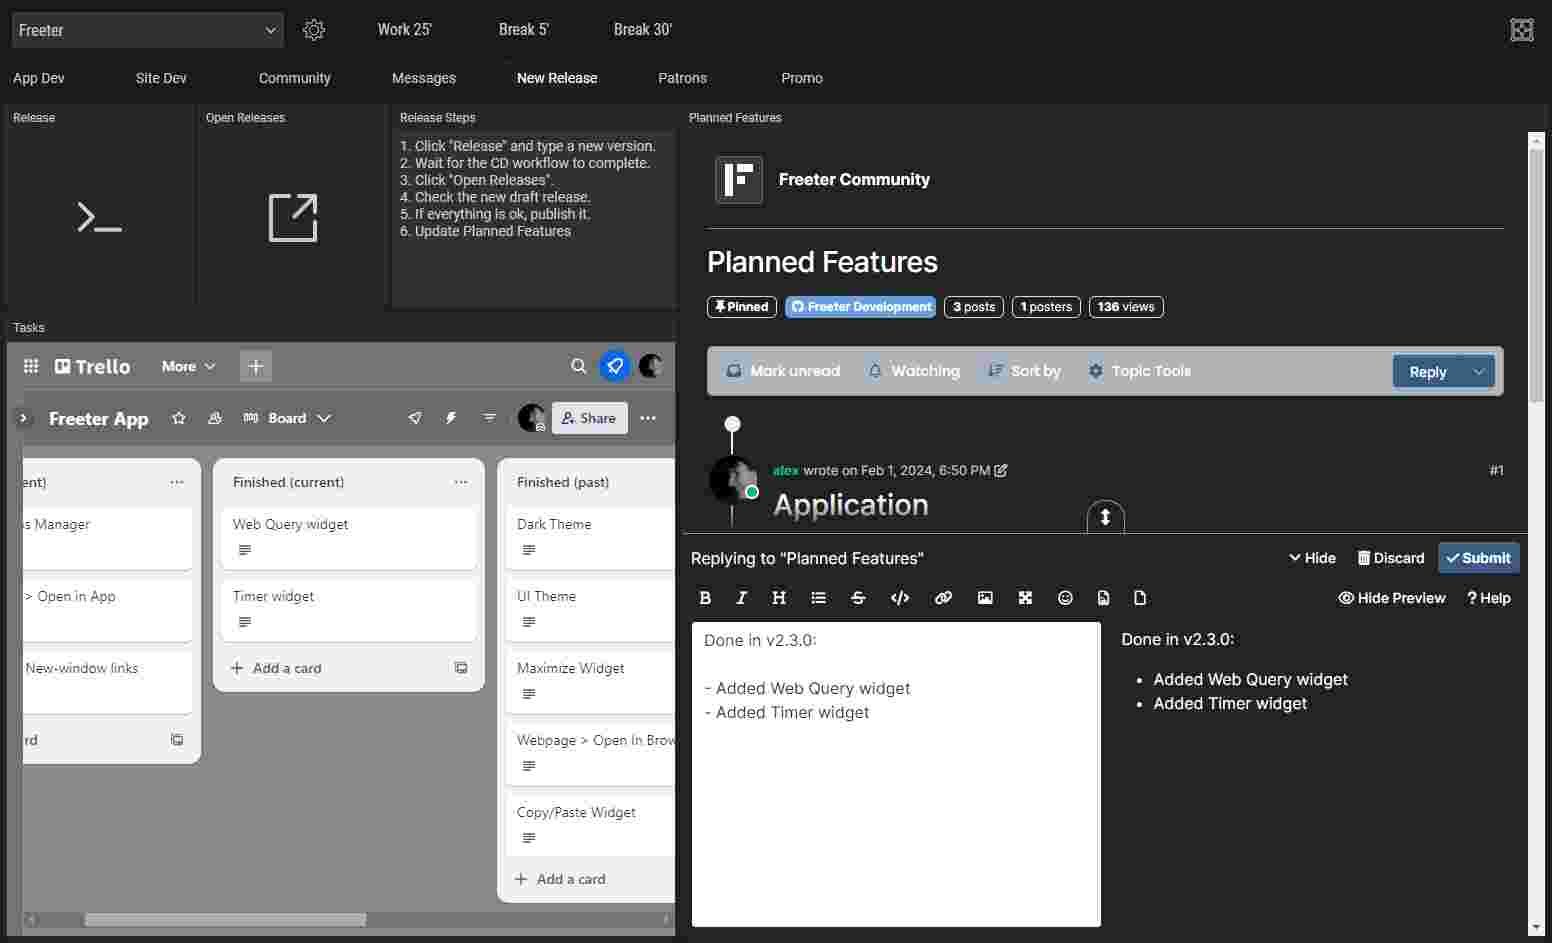Click the blue rocket icon in Trello
Screen dimensions: 1552x943
click(x=615, y=366)
